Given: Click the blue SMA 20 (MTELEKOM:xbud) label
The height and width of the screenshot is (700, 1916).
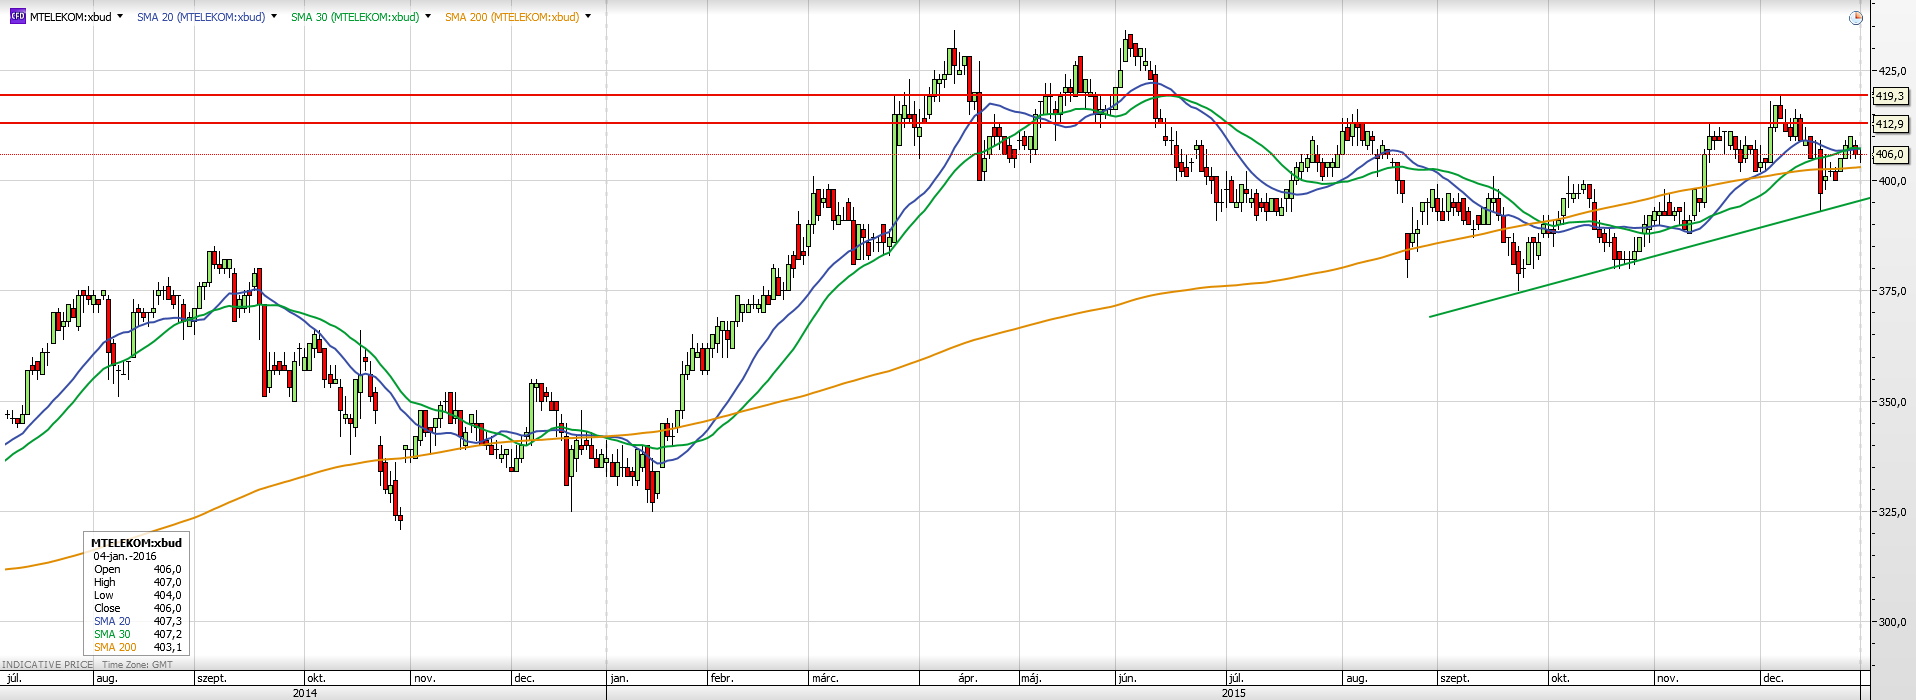Looking at the screenshot, I should tap(201, 17).
